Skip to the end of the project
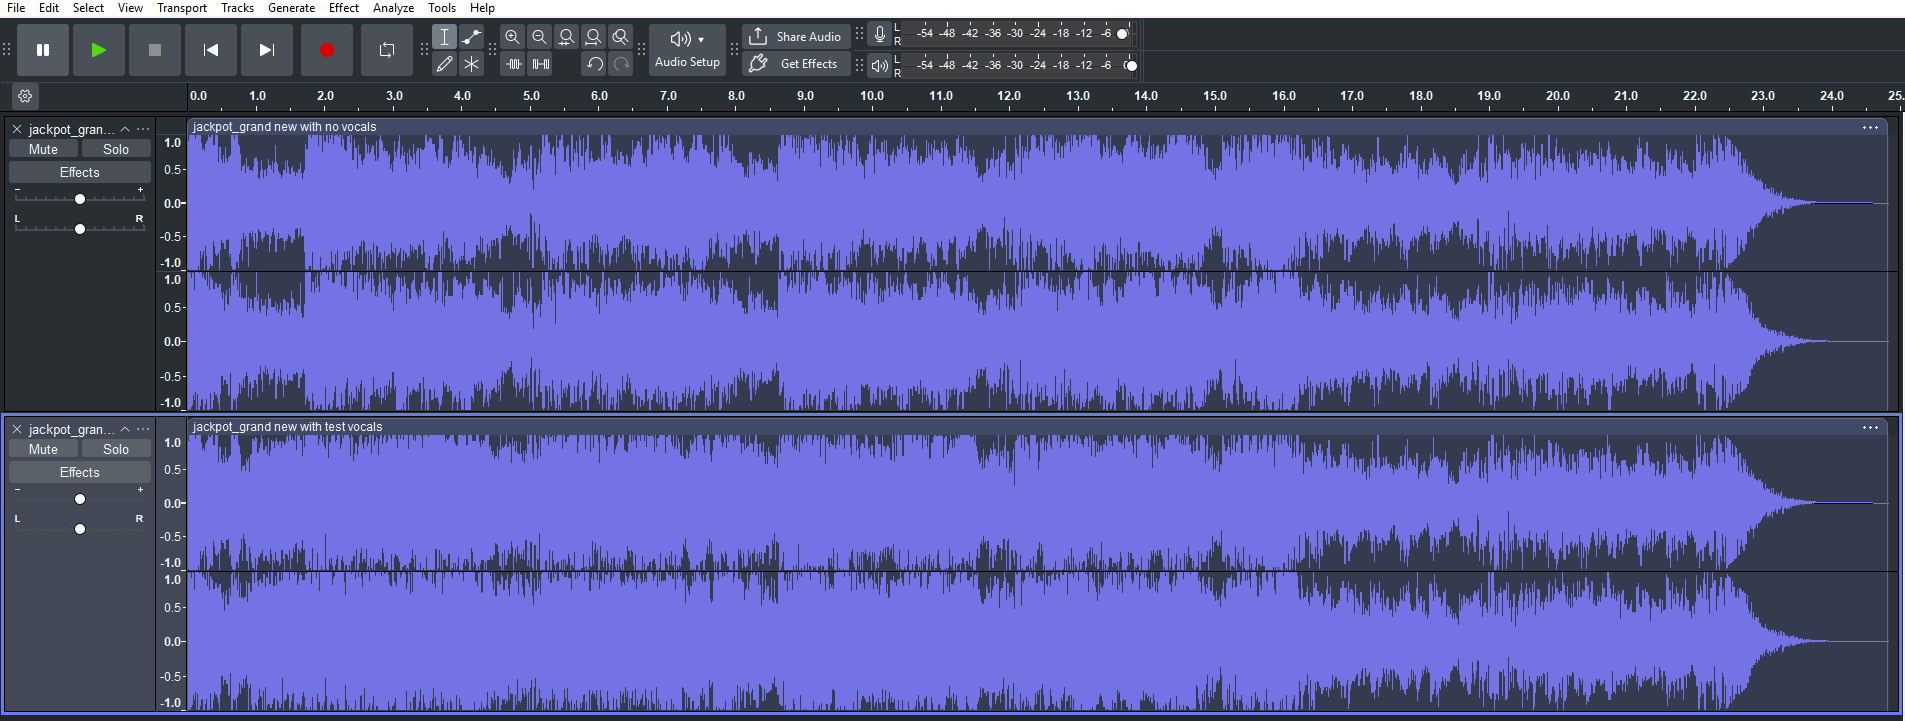1905x721 pixels. pos(266,50)
